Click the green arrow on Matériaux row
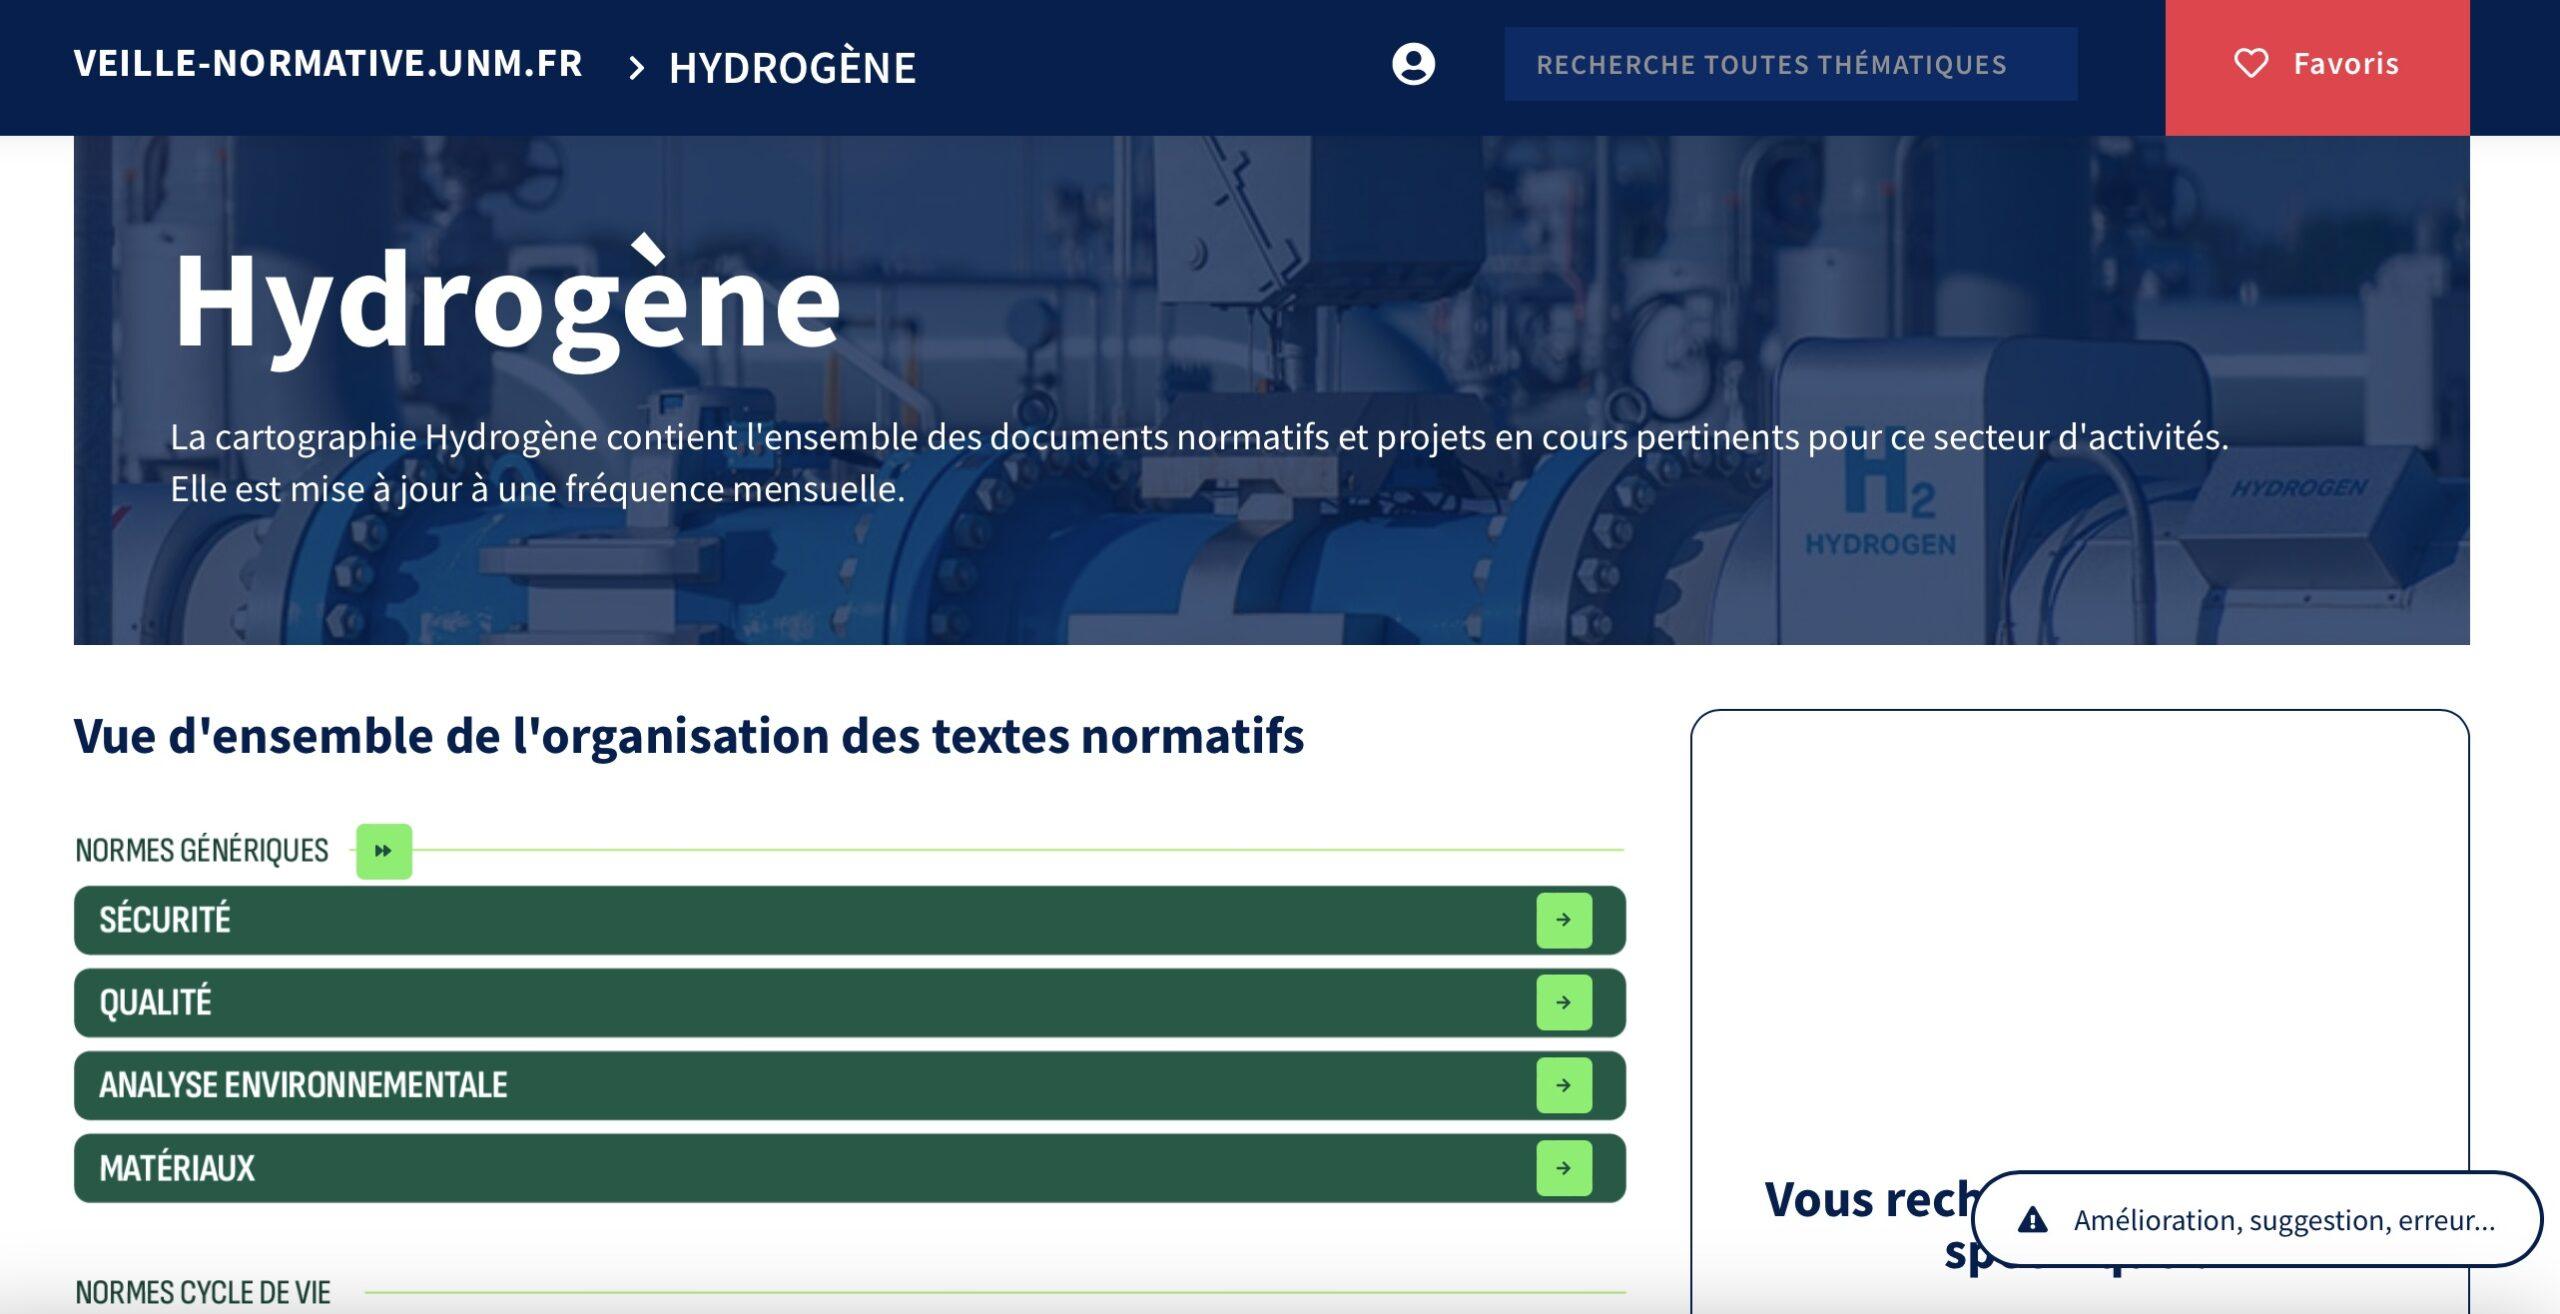Screen dimensions: 2560x1314 [1563, 1168]
